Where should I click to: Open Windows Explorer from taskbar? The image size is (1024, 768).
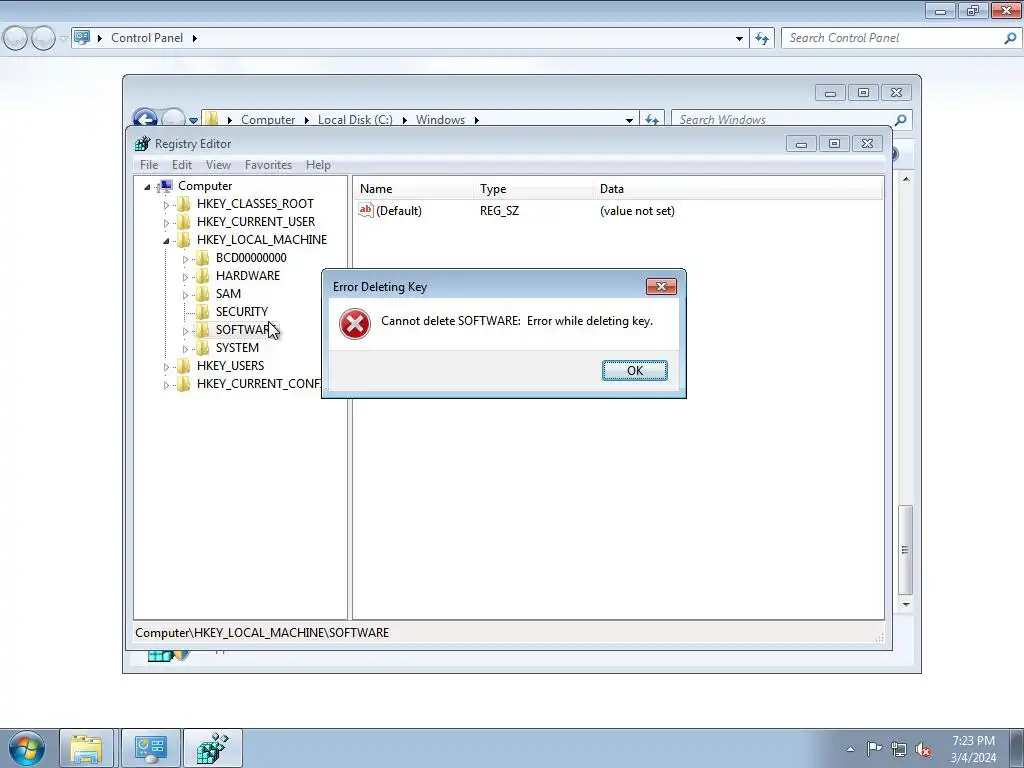click(86, 748)
